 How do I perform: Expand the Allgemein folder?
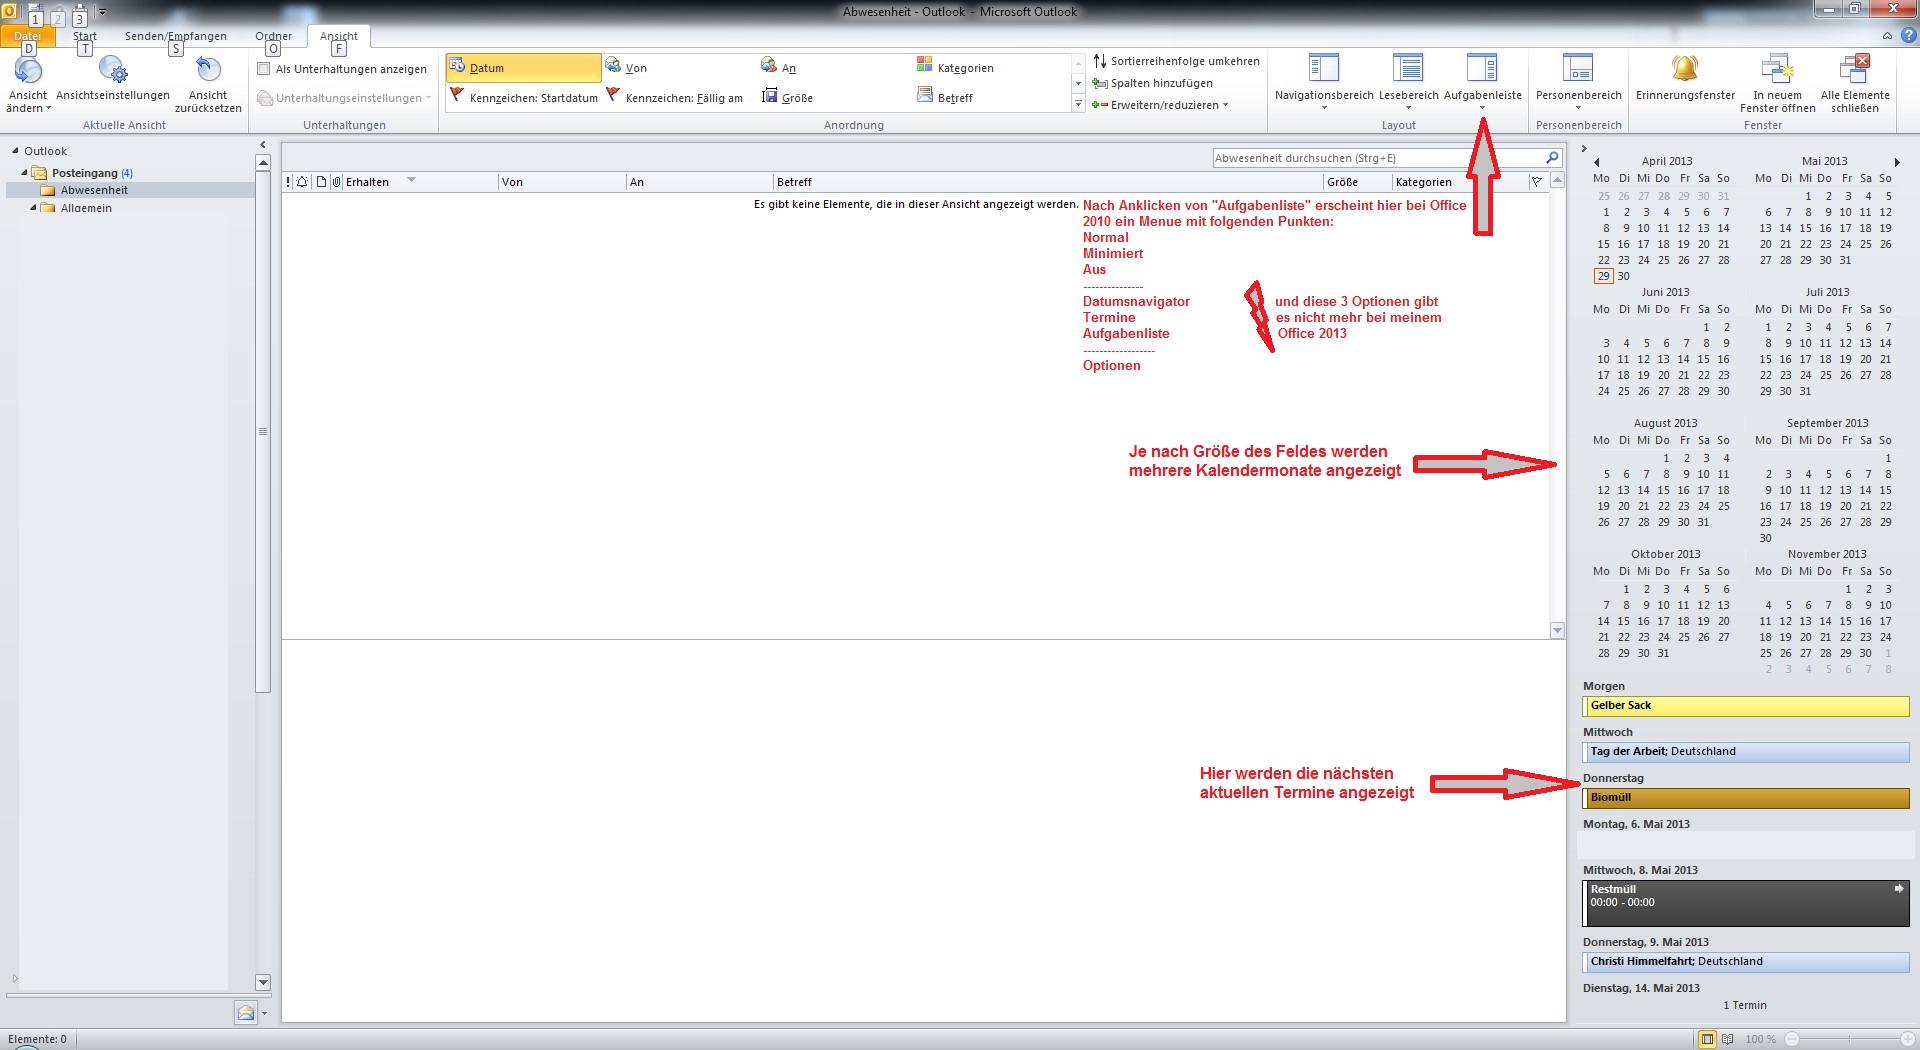(x=33, y=208)
